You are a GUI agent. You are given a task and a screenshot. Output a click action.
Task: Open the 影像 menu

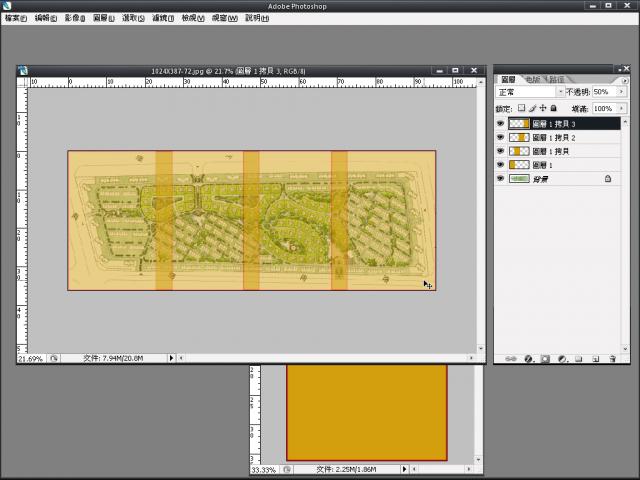click(75, 18)
